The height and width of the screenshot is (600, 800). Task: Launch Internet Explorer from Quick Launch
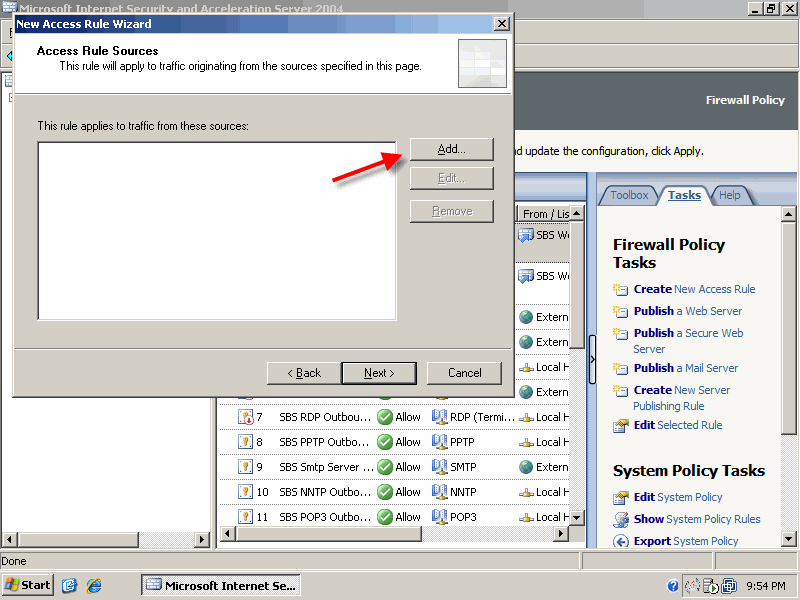point(94,586)
